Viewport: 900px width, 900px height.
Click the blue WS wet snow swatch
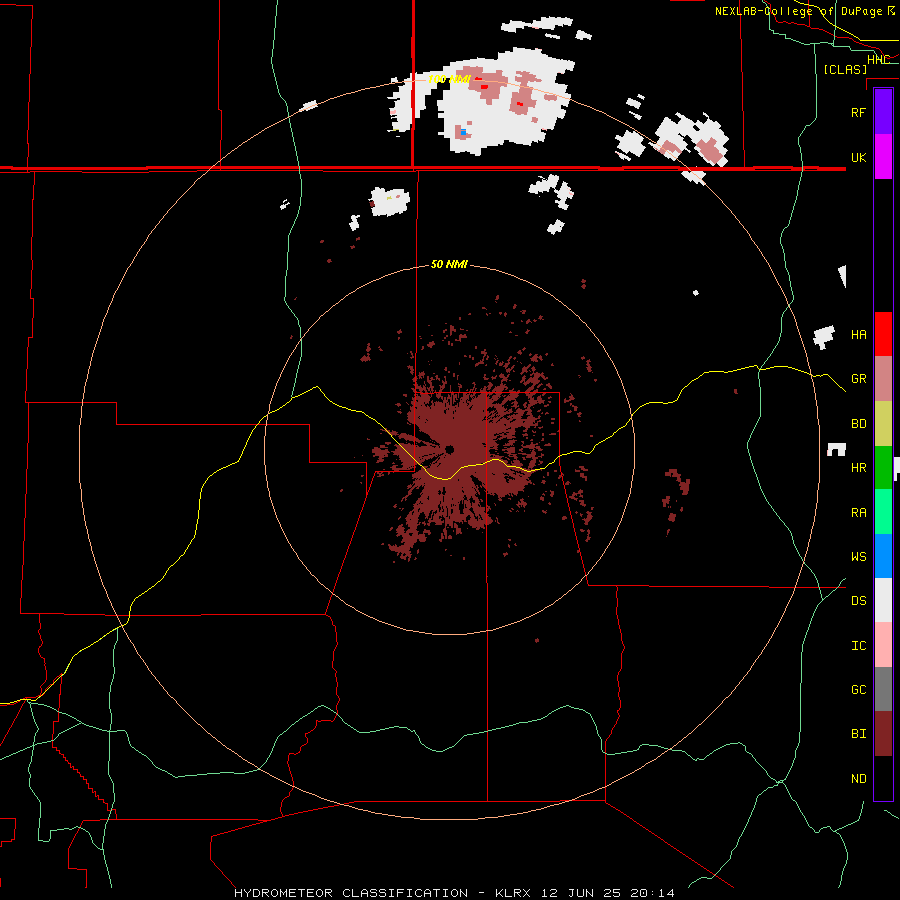883,556
